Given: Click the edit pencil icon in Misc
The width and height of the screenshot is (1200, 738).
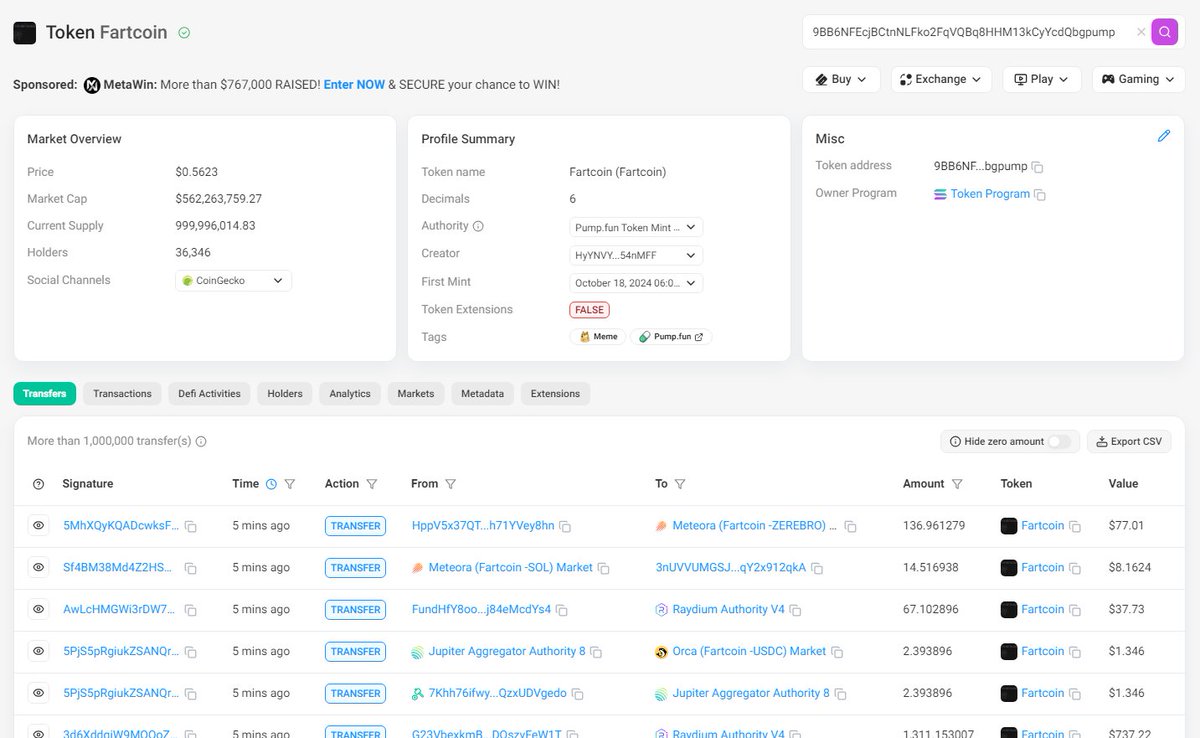Looking at the screenshot, I should 1163,136.
